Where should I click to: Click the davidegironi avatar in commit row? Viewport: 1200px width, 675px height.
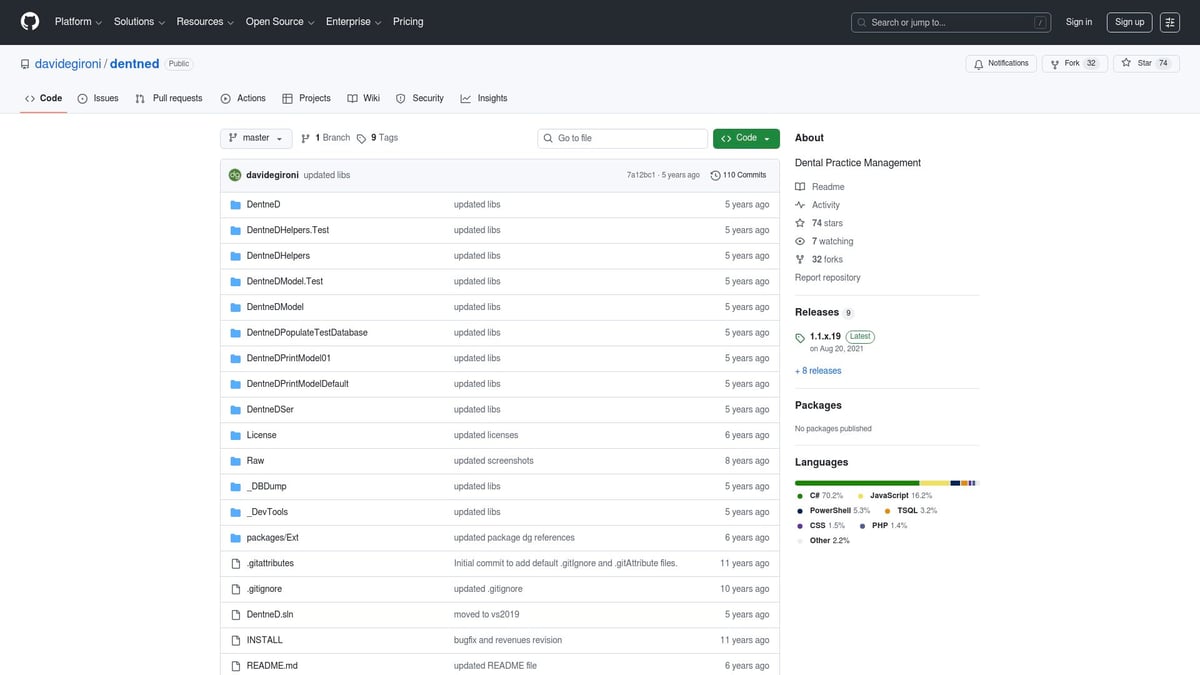(235, 175)
